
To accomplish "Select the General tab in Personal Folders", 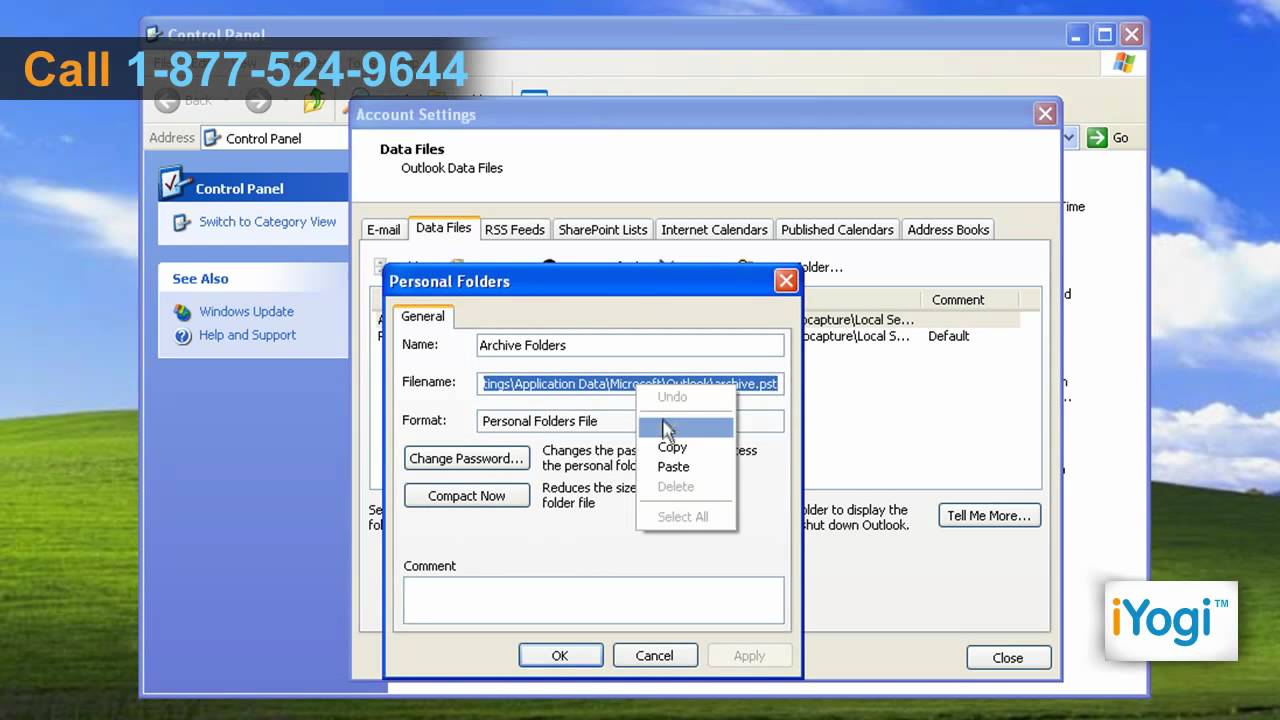I will click(423, 316).
